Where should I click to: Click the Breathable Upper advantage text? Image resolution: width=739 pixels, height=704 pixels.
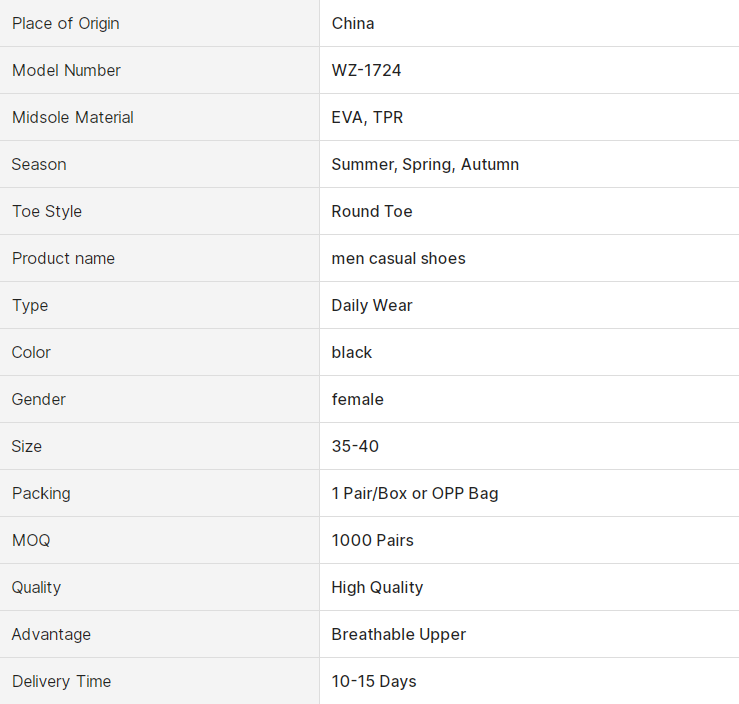pos(399,634)
